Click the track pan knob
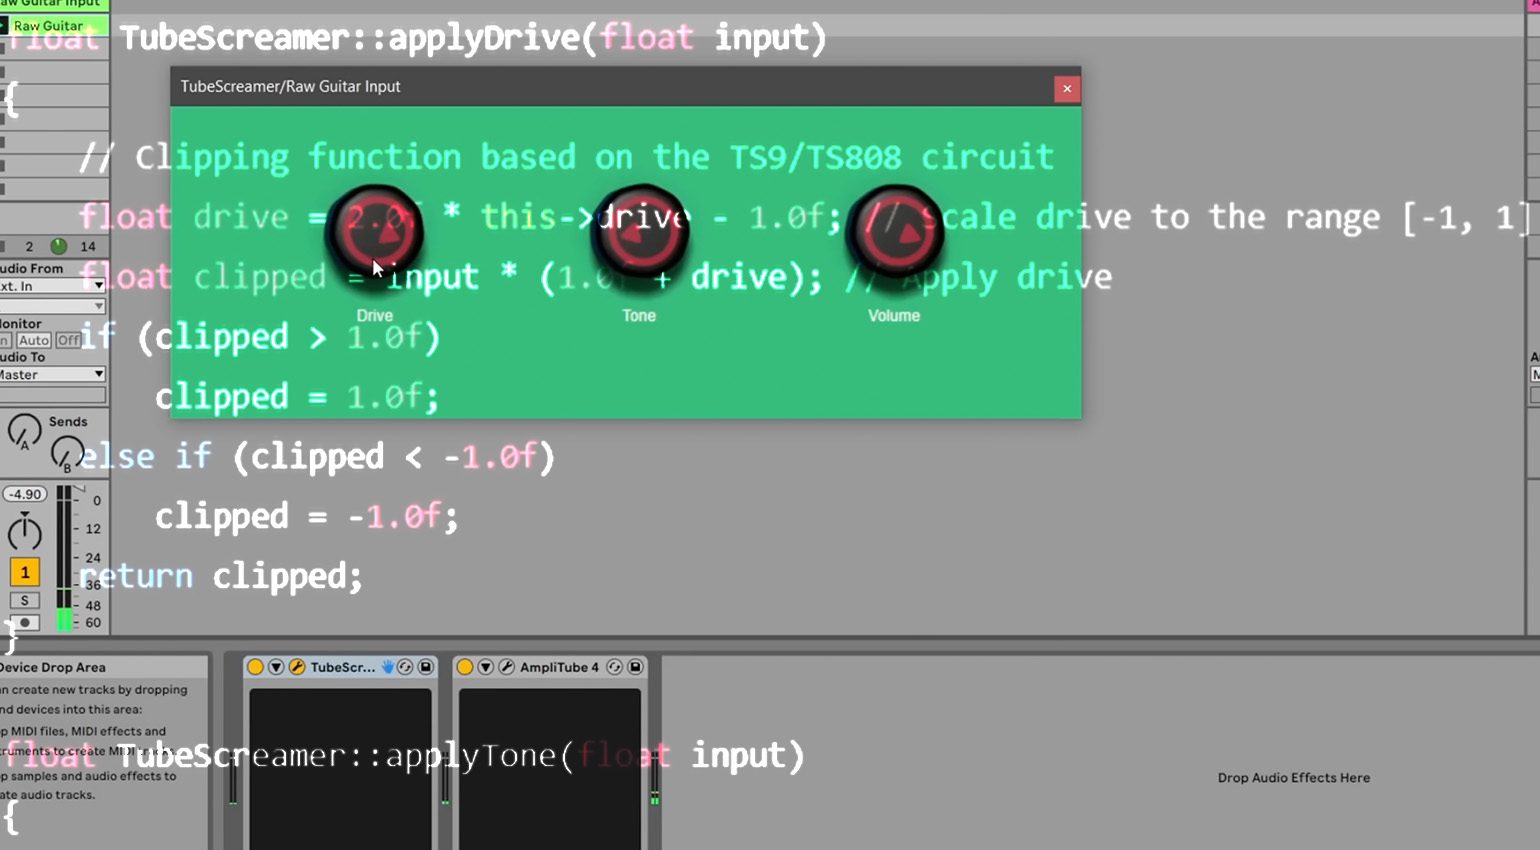This screenshot has height=850, width=1540. (25, 533)
